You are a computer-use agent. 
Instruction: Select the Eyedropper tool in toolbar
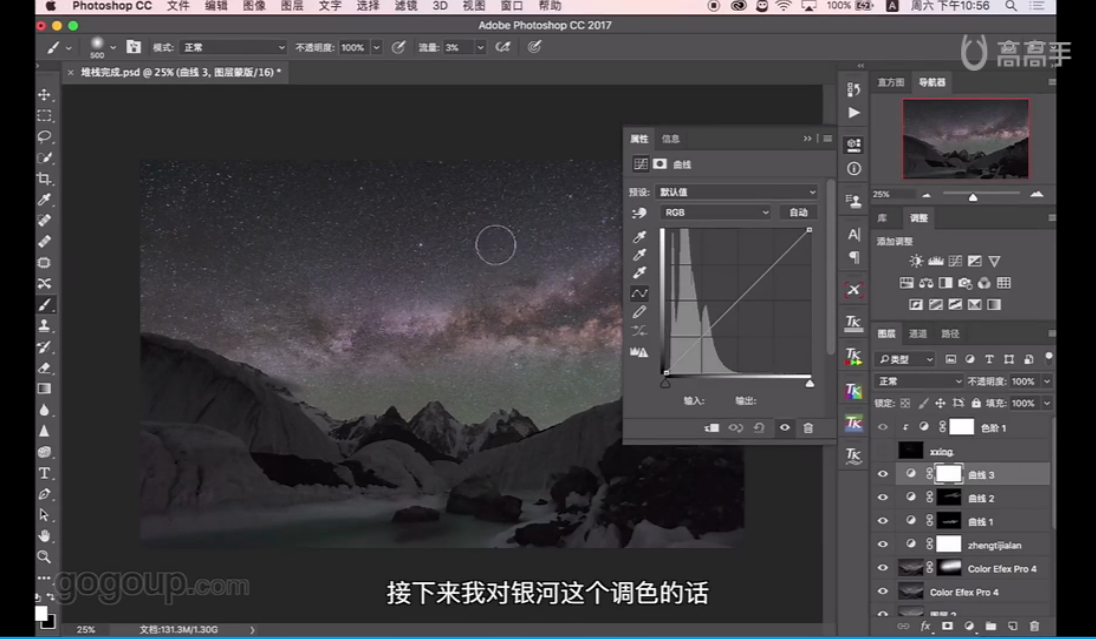click(44, 199)
